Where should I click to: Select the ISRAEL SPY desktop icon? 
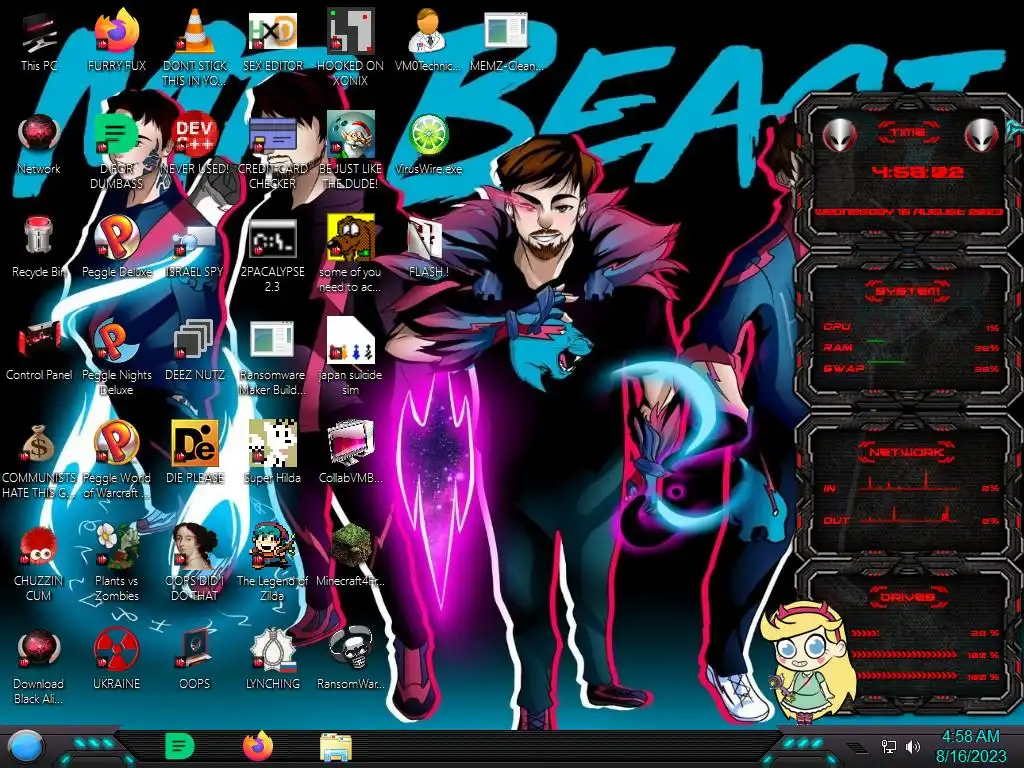tap(195, 239)
